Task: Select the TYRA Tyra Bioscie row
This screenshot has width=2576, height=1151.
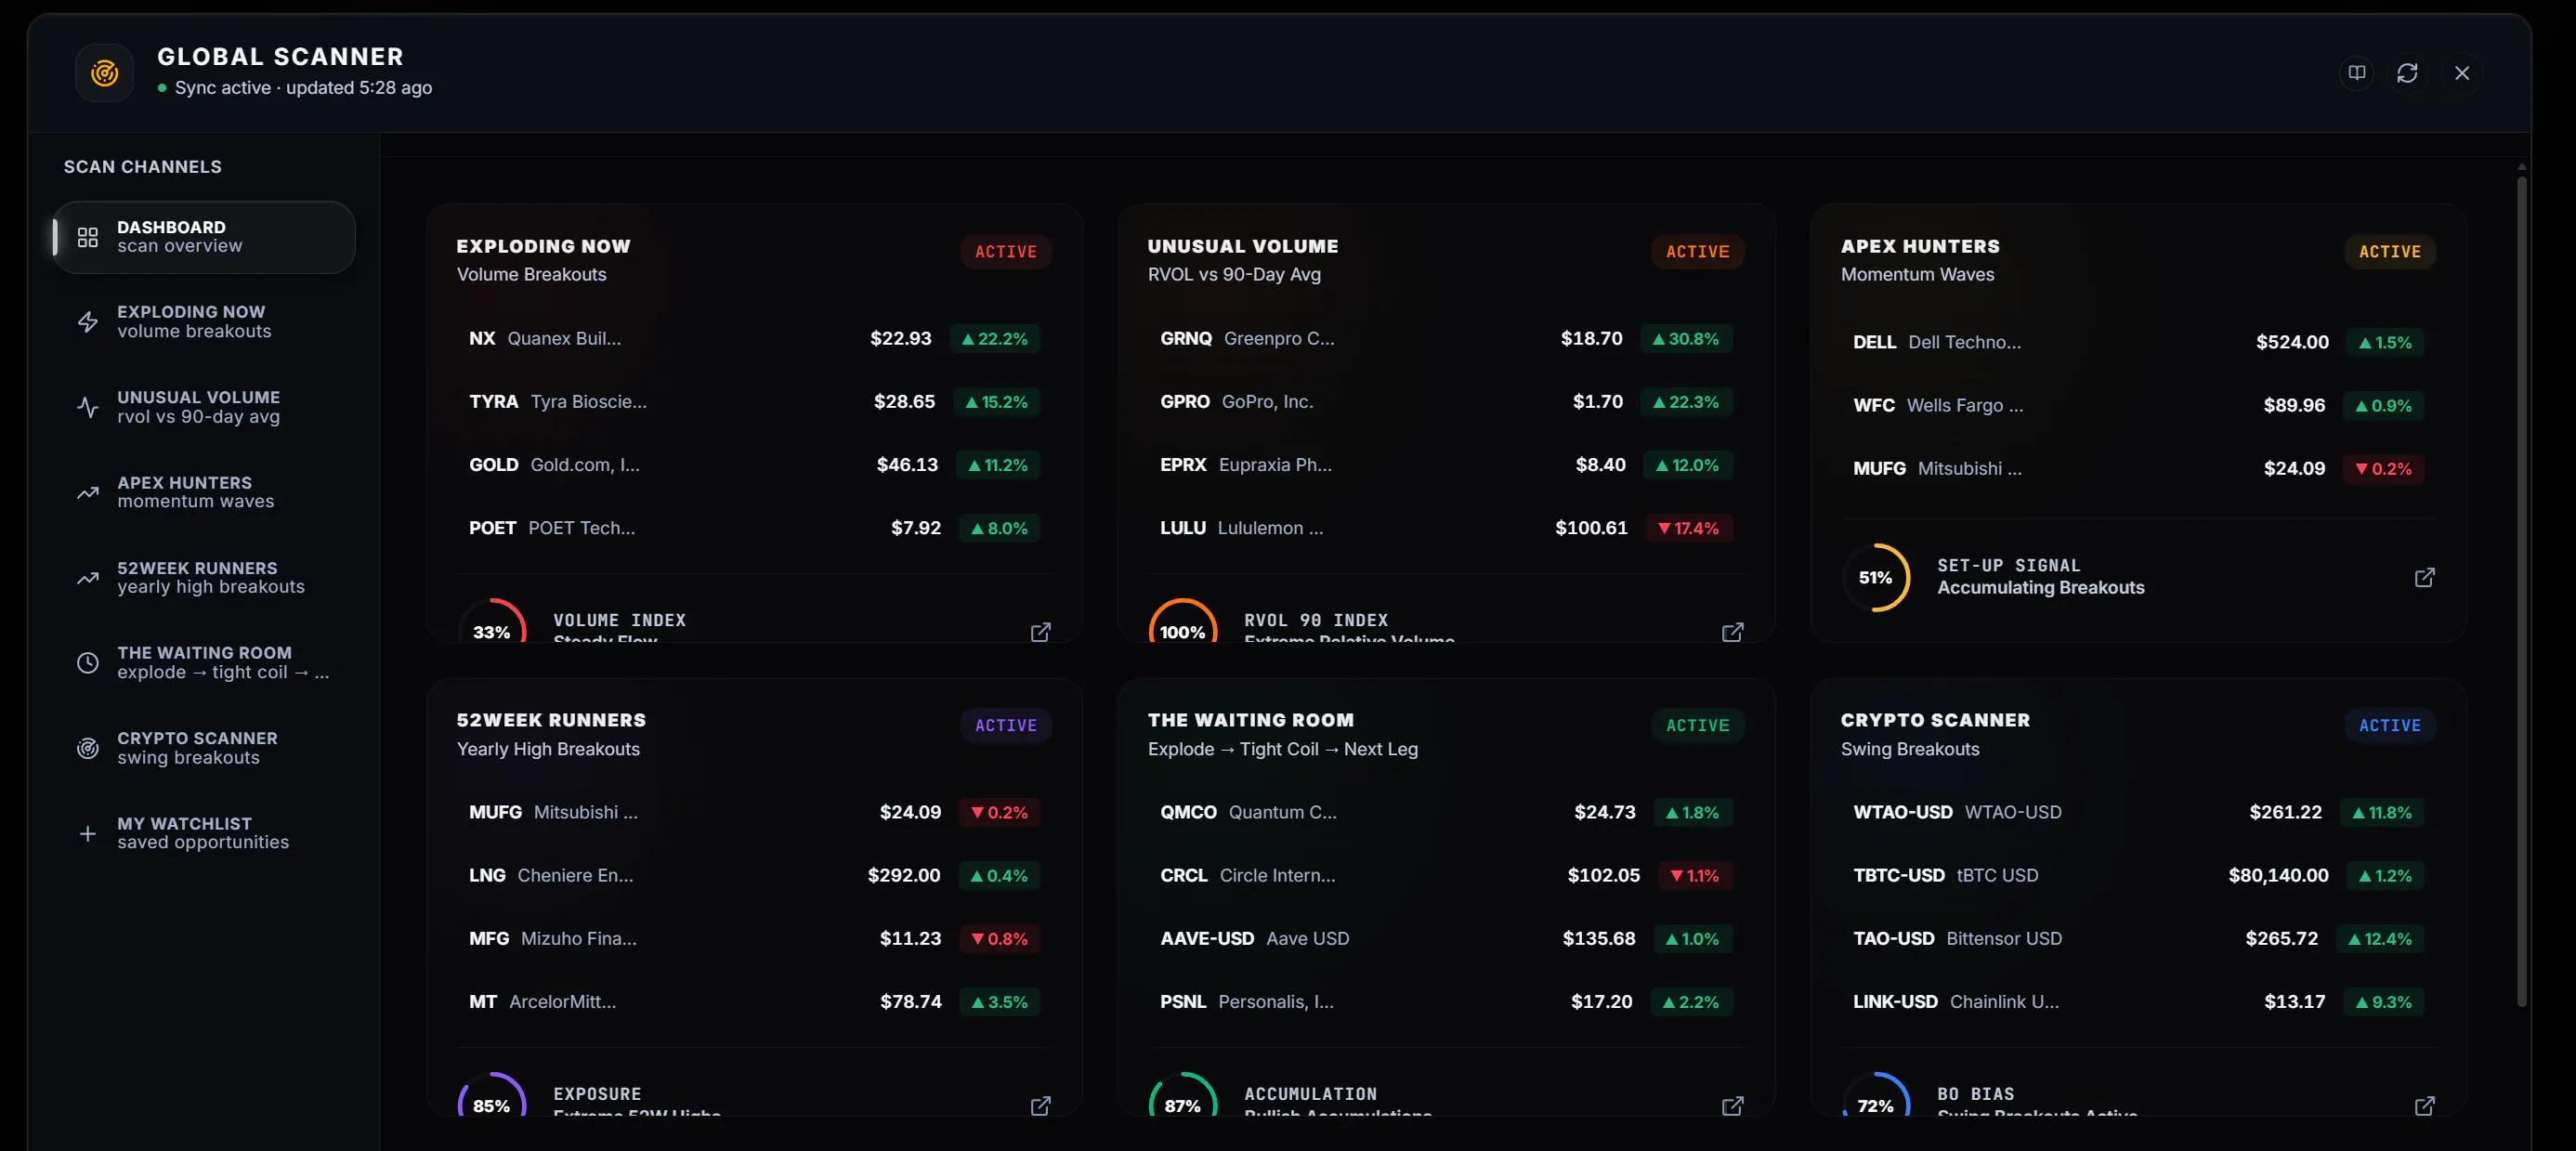Action: pyautogui.click(x=754, y=402)
